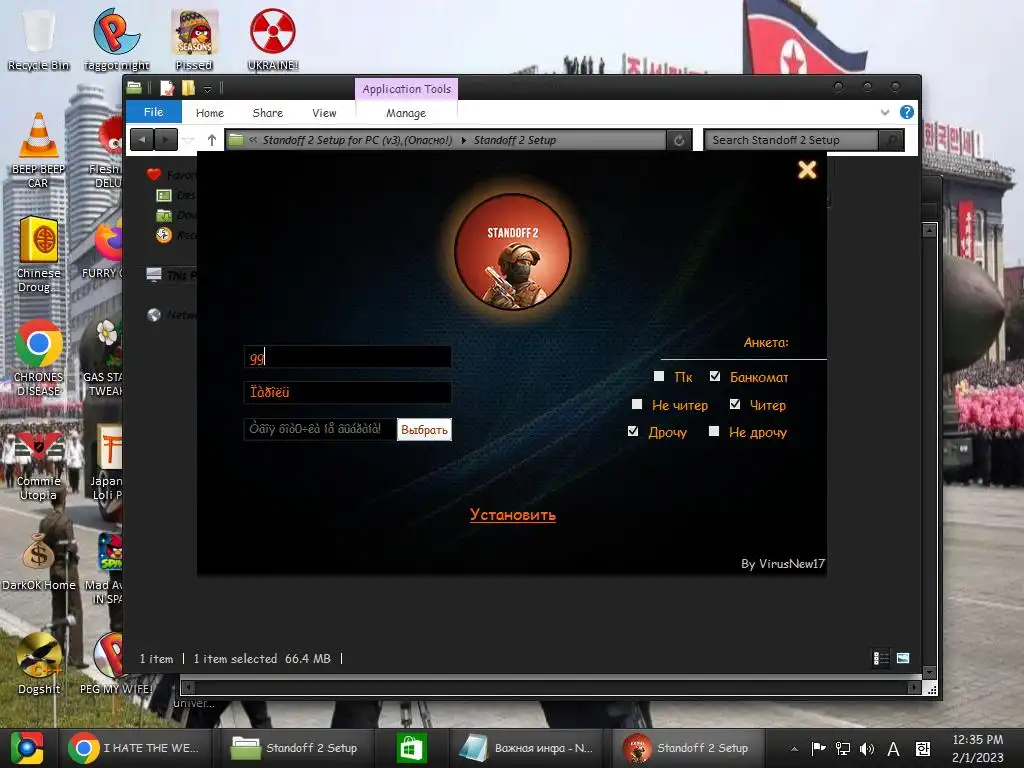The height and width of the screenshot is (768, 1024).
Task: Check the Не дрочу checkbox
Action: pyautogui.click(x=714, y=431)
